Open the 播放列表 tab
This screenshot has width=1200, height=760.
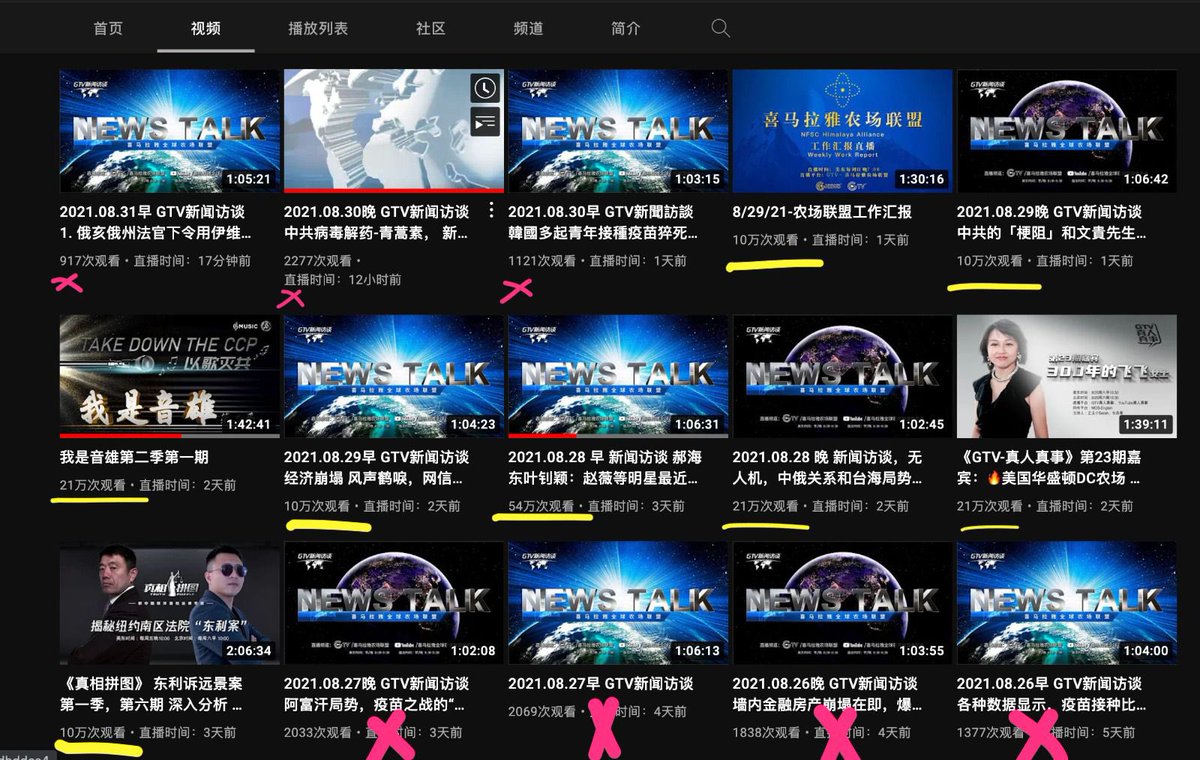click(318, 28)
